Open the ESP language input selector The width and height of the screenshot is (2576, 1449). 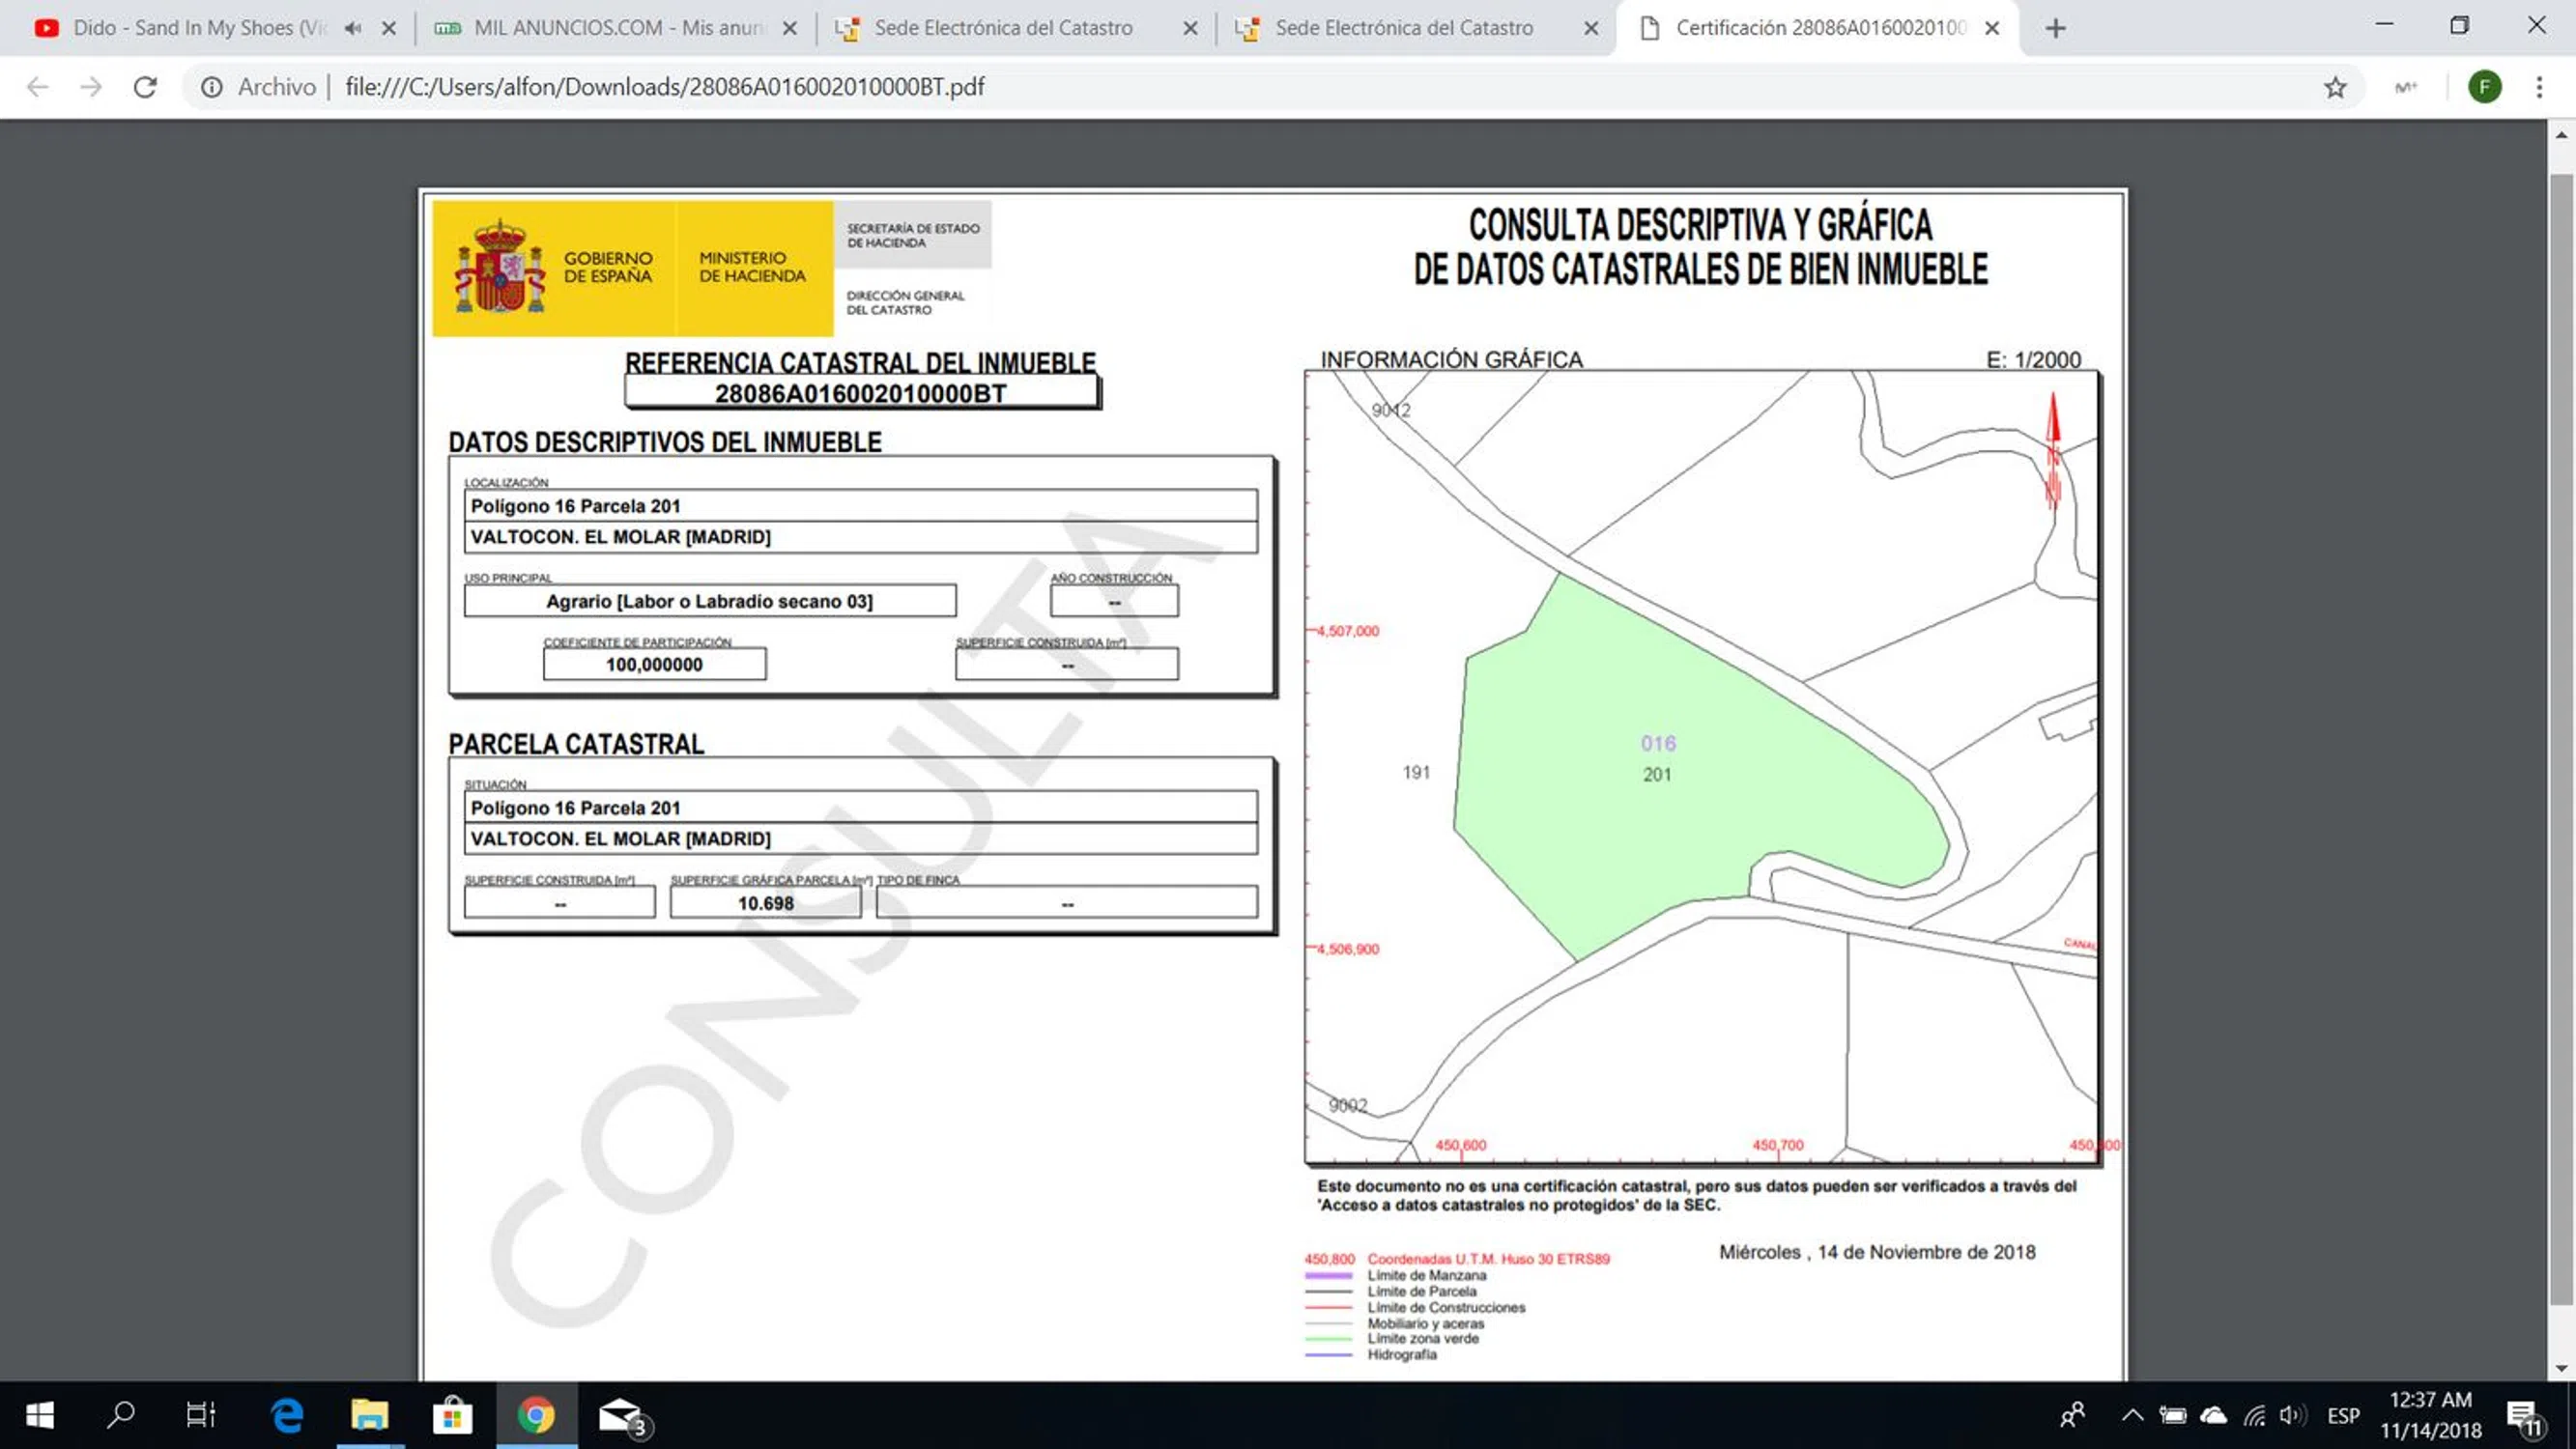[x=2343, y=1415]
